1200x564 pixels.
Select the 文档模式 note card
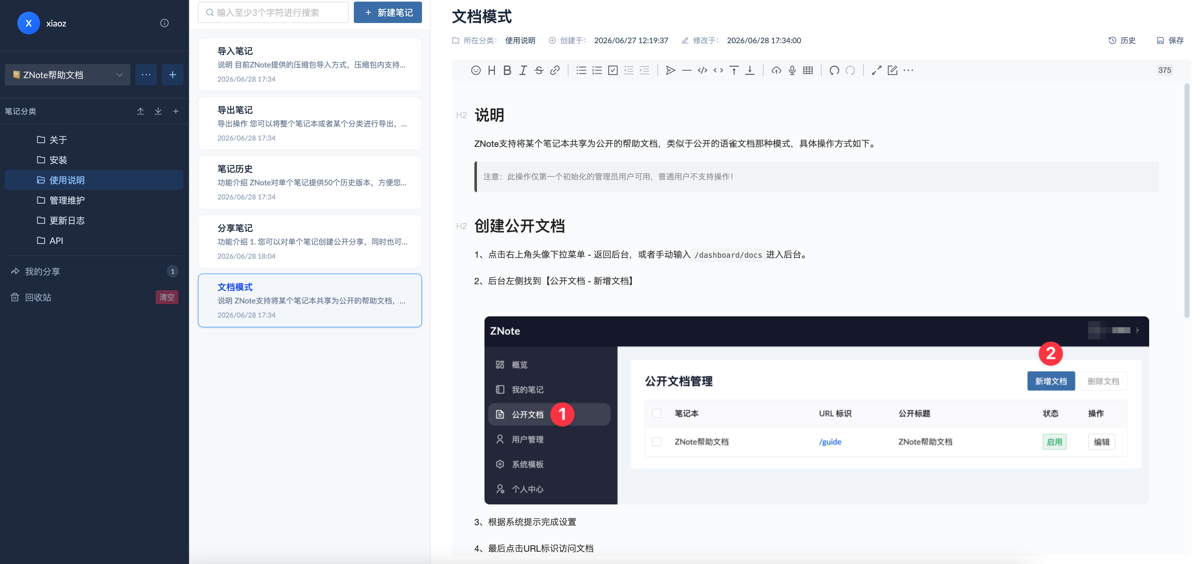pyautogui.click(x=310, y=300)
